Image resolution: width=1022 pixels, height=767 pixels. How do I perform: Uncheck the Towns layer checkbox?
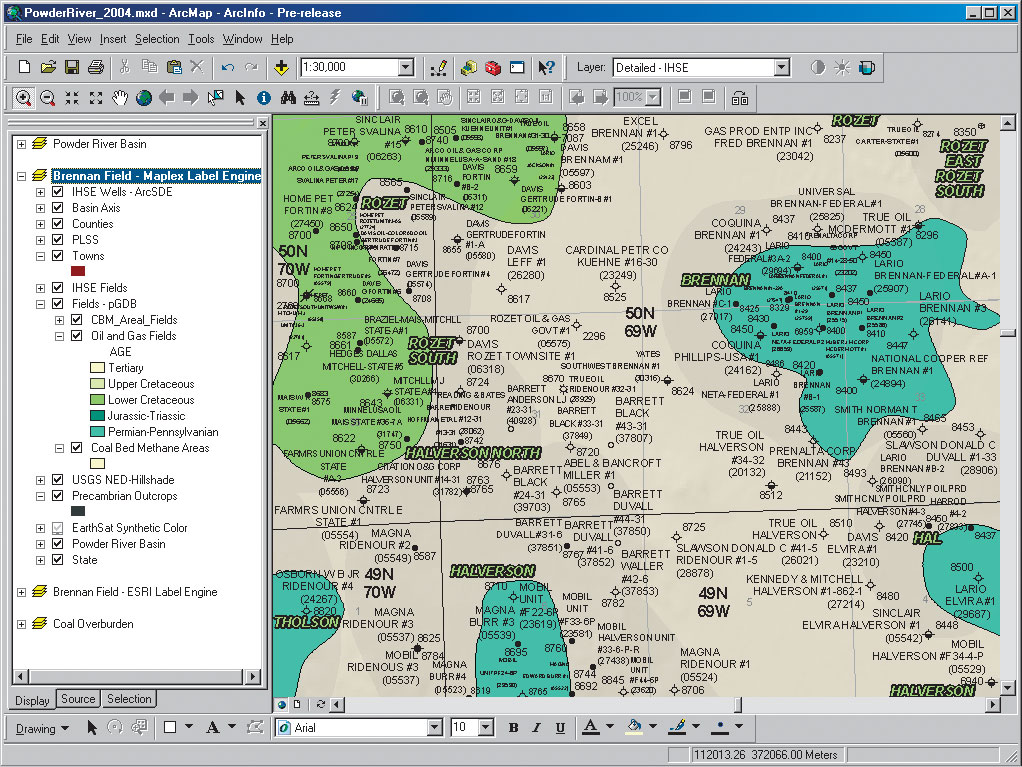[x=58, y=256]
